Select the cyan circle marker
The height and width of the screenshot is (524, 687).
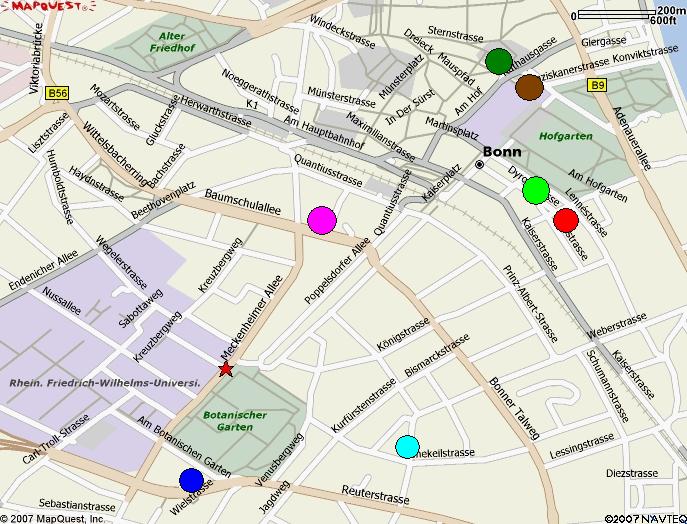point(407,447)
